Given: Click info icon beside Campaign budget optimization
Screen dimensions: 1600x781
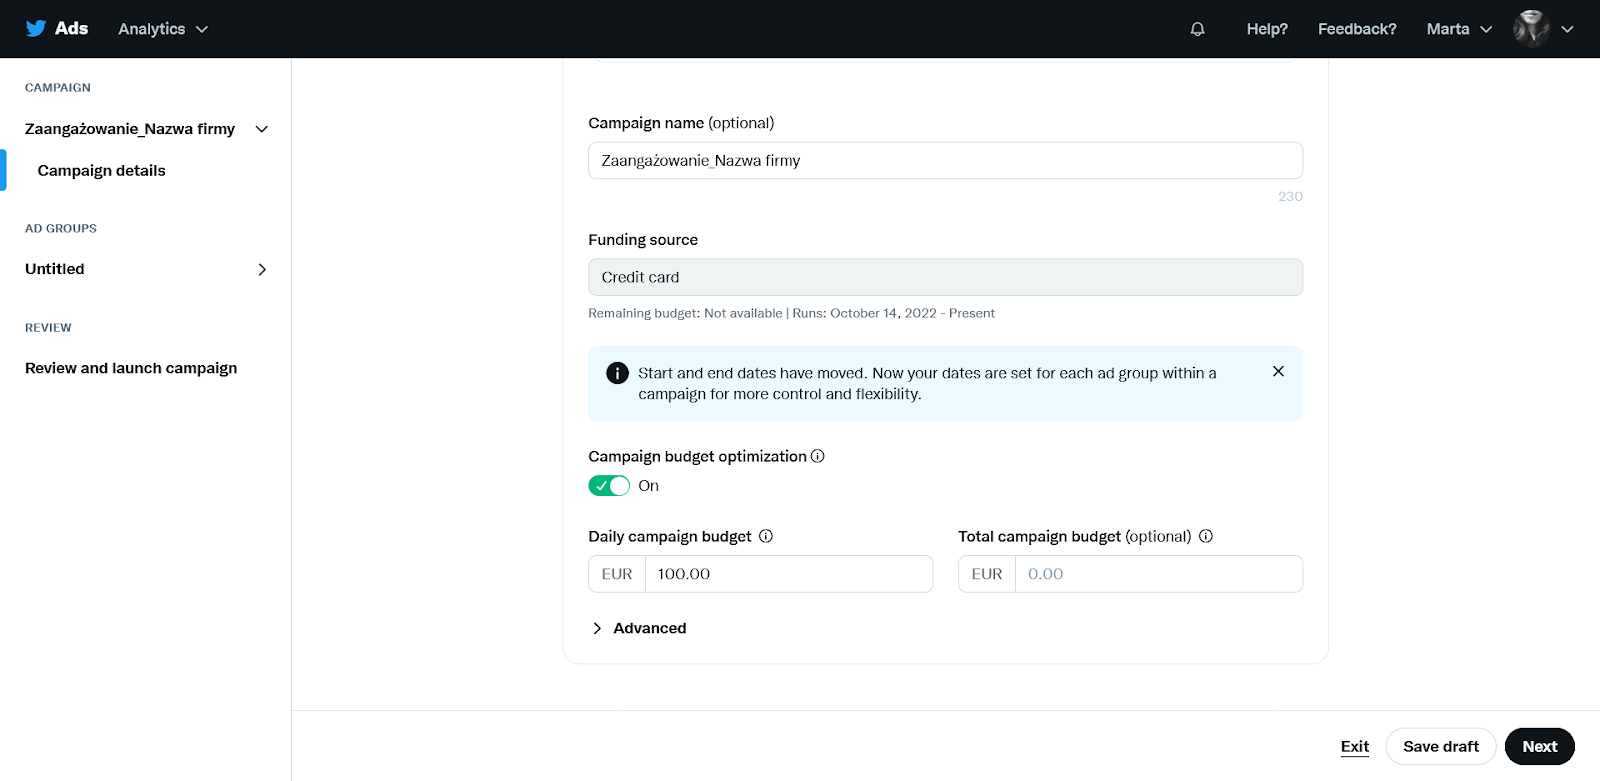Looking at the screenshot, I should (x=817, y=456).
